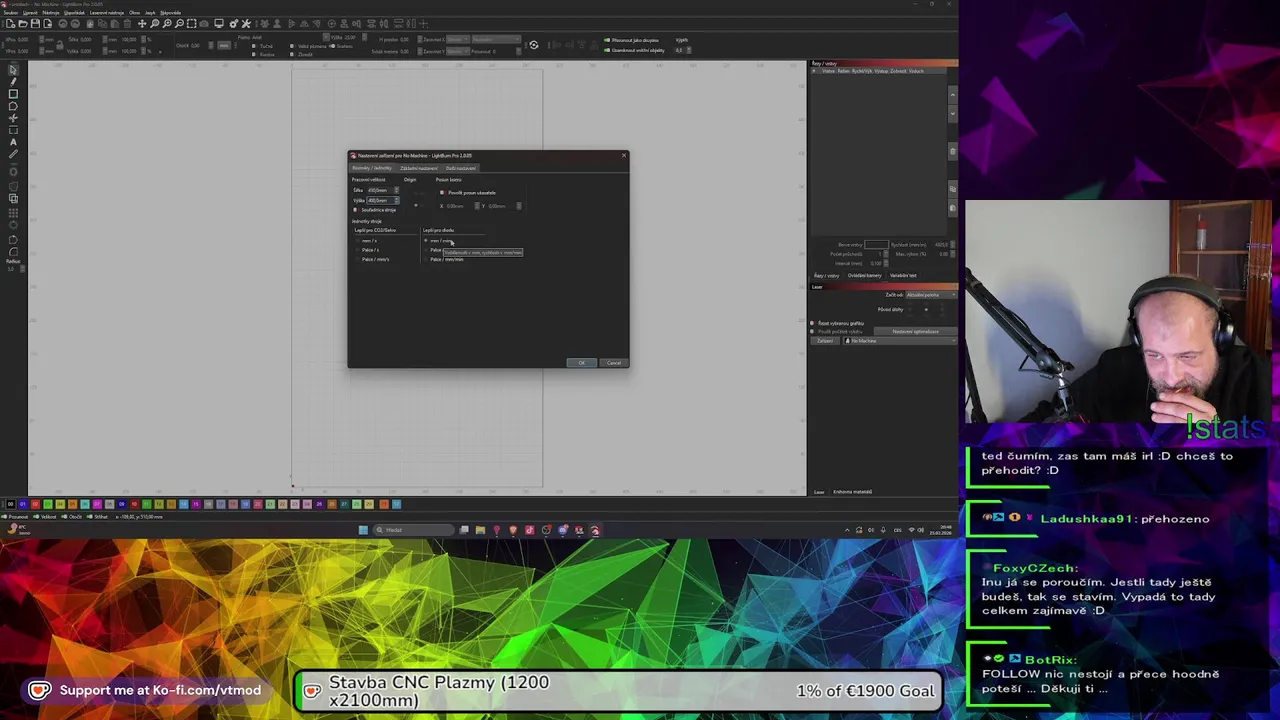This screenshot has height=720, width=1280.
Task: Click the Zoom In magnifier icon
Action: [167, 23]
